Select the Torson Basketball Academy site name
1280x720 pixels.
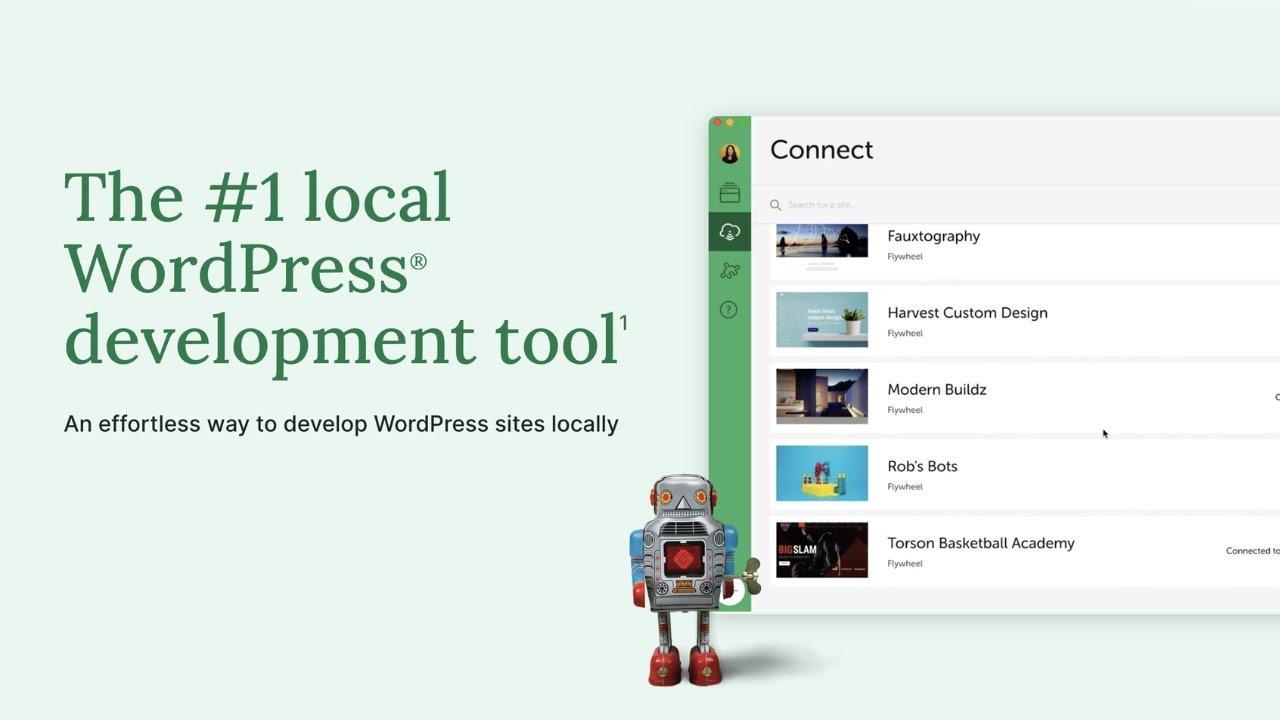pos(981,543)
